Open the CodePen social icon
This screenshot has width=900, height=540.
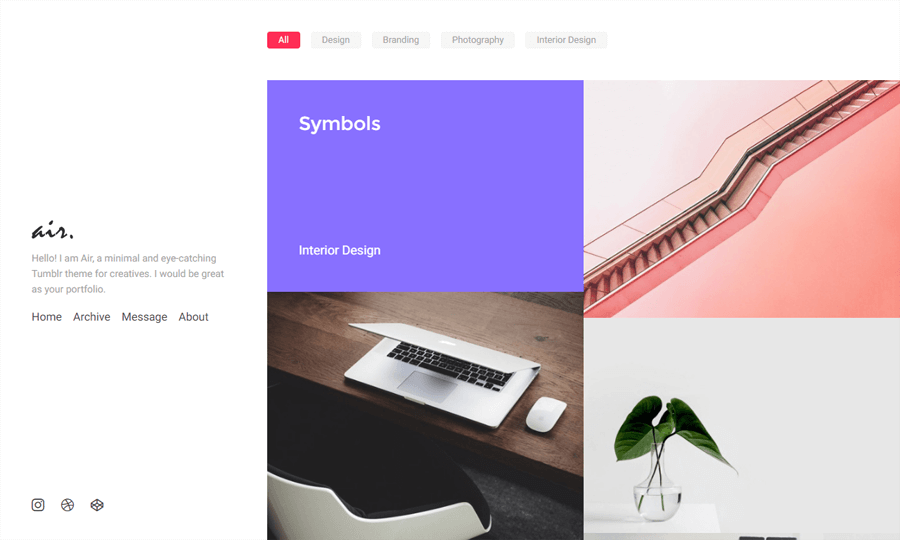click(x=97, y=505)
